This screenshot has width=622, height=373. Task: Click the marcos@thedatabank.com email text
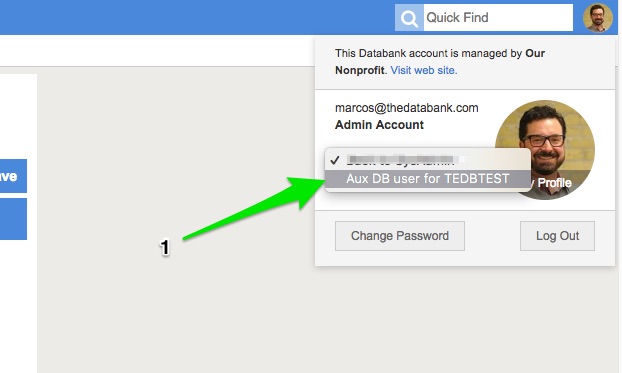pyautogui.click(x=407, y=108)
